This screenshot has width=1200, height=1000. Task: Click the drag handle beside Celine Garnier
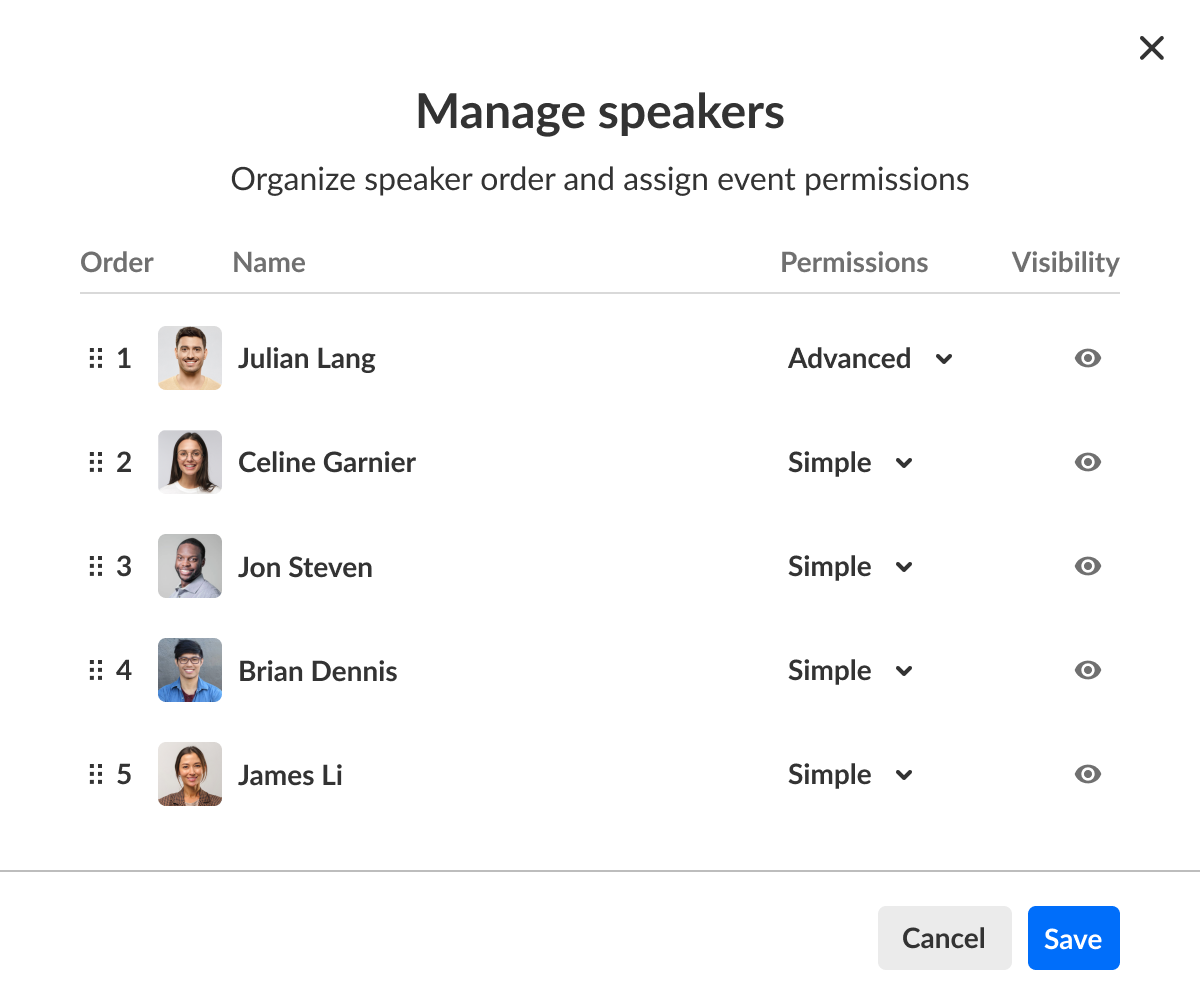(96, 462)
